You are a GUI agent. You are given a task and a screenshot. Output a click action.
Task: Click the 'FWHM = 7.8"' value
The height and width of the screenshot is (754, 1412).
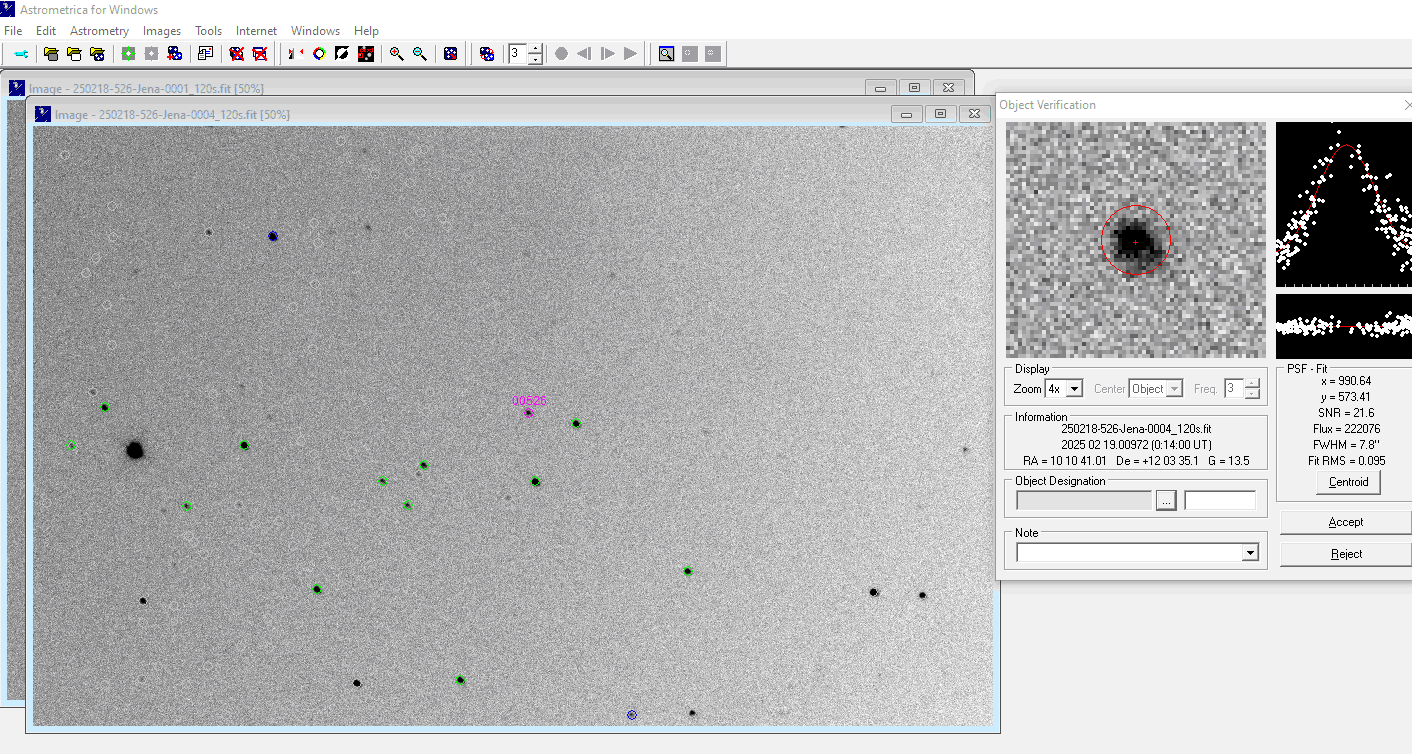pyautogui.click(x=1346, y=445)
